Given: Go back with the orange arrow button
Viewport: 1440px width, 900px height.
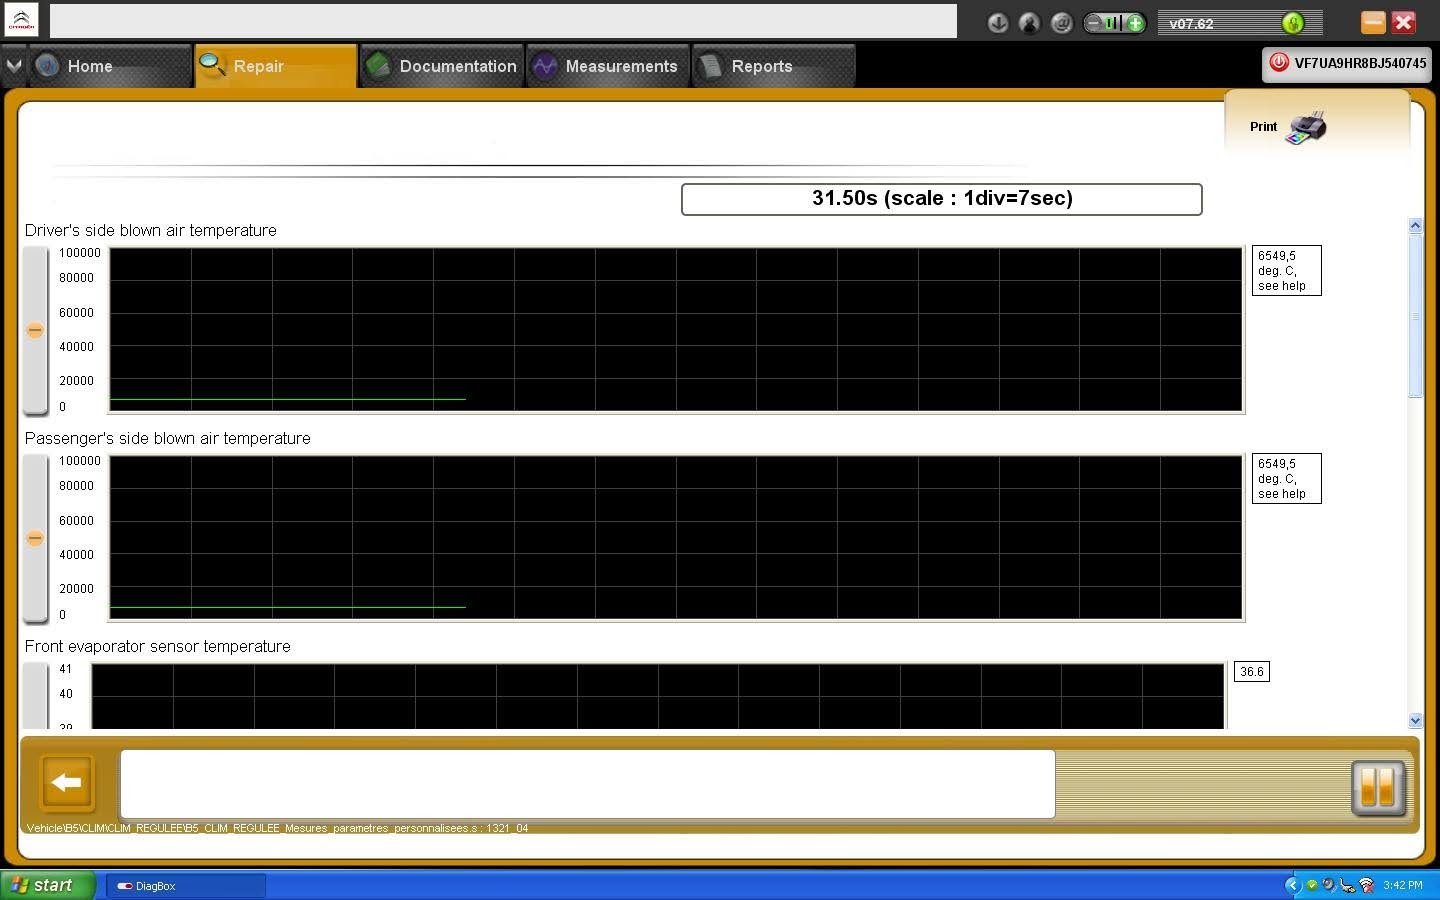Looking at the screenshot, I should pos(67,782).
